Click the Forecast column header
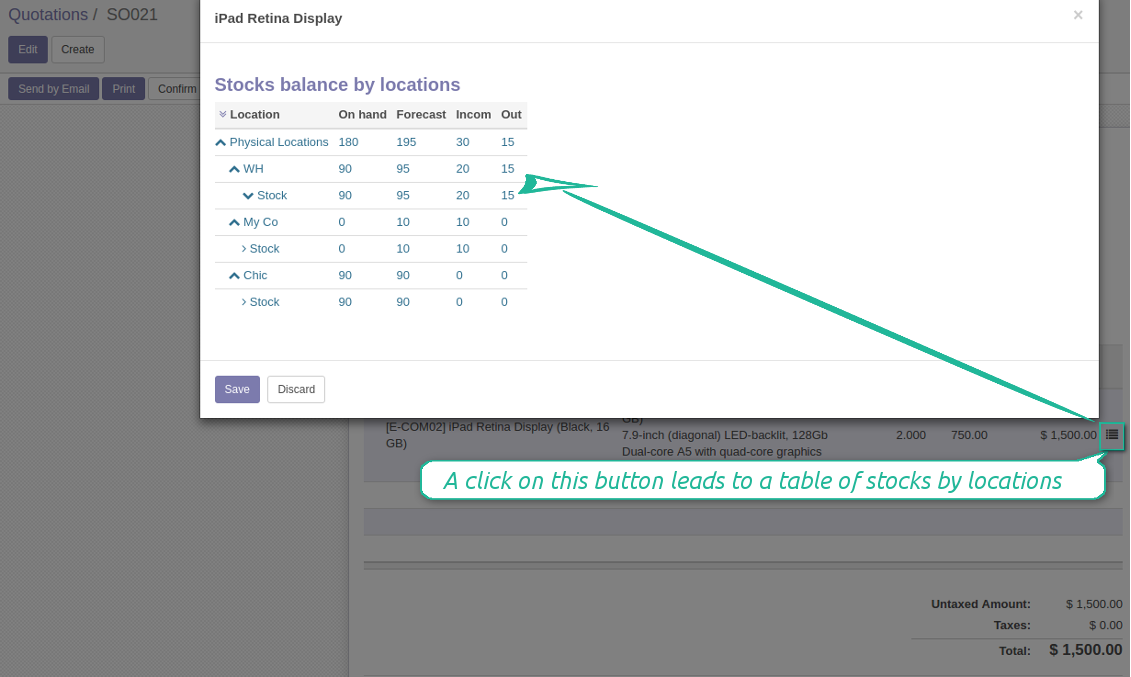 [x=421, y=115]
